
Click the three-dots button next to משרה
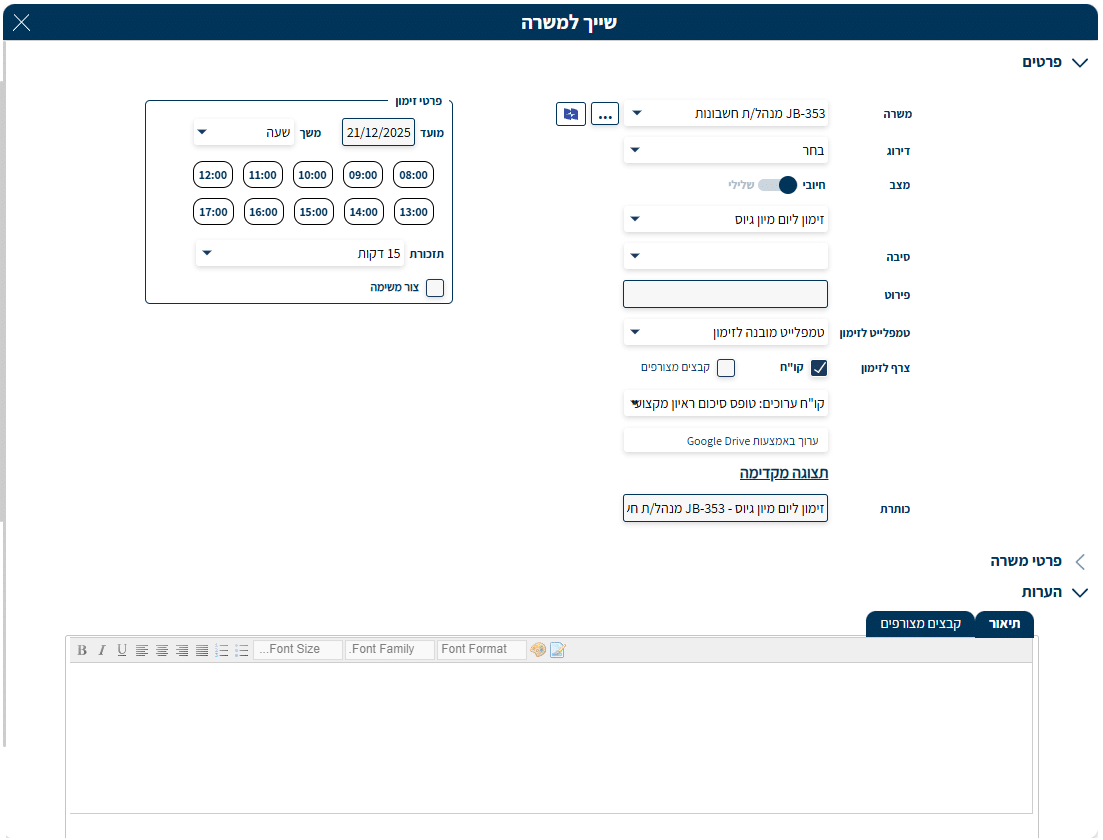[x=605, y=114]
